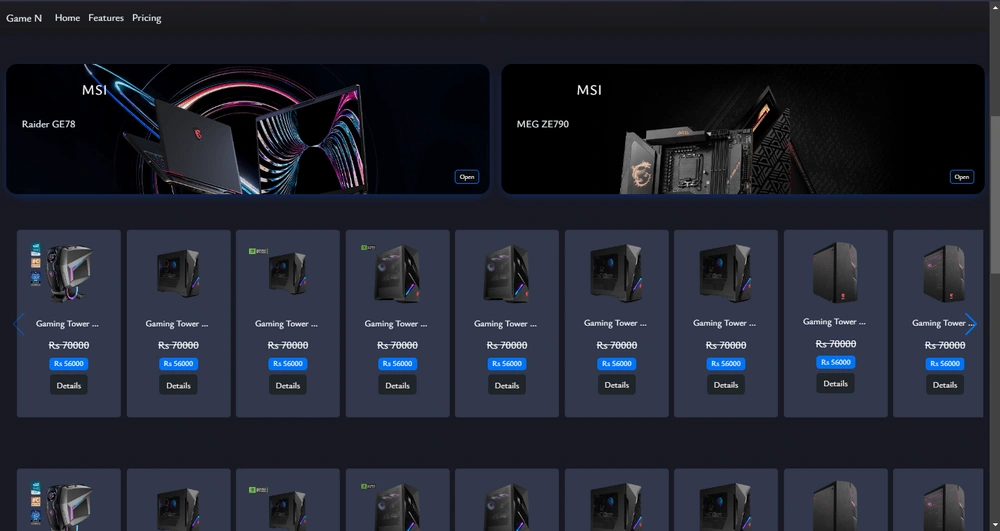Screen dimensions: 1000x531
Task: Click Open on the MEG ZE790 banner
Action: point(962,177)
